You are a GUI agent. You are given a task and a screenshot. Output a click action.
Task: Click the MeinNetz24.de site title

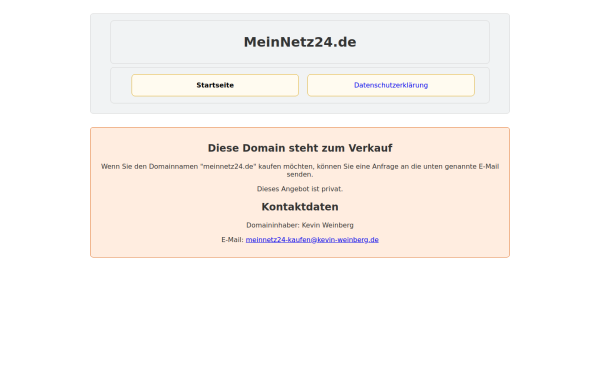(x=300, y=42)
